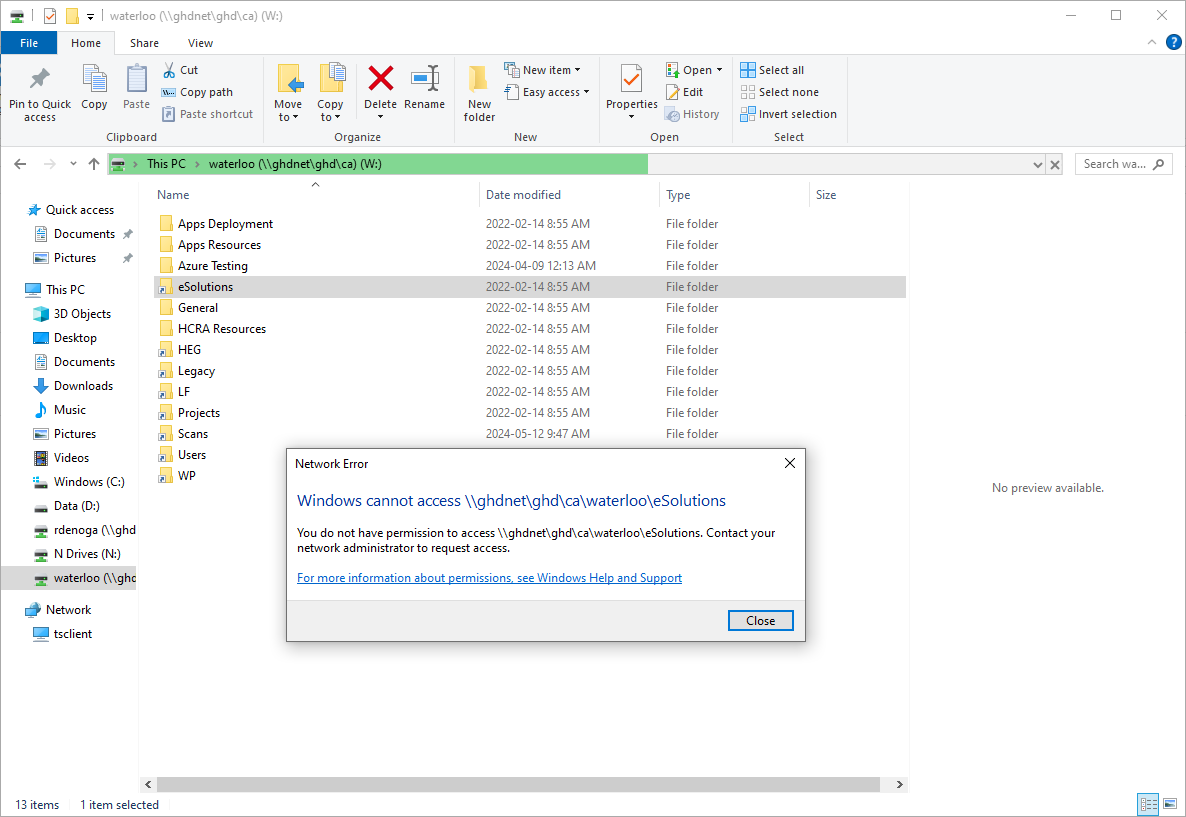Click Select all in ribbon
Image resolution: width=1186 pixels, height=817 pixels.
pyautogui.click(x=772, y=70)
